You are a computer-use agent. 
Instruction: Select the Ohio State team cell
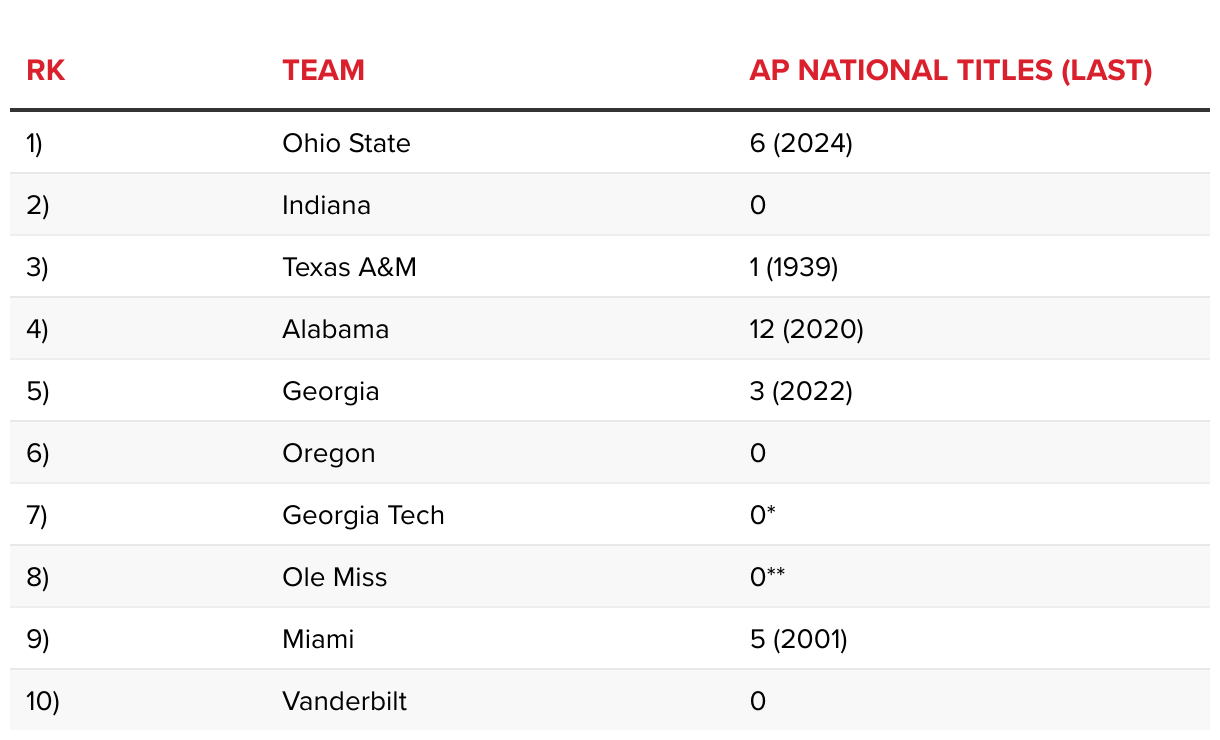[346, 144]
